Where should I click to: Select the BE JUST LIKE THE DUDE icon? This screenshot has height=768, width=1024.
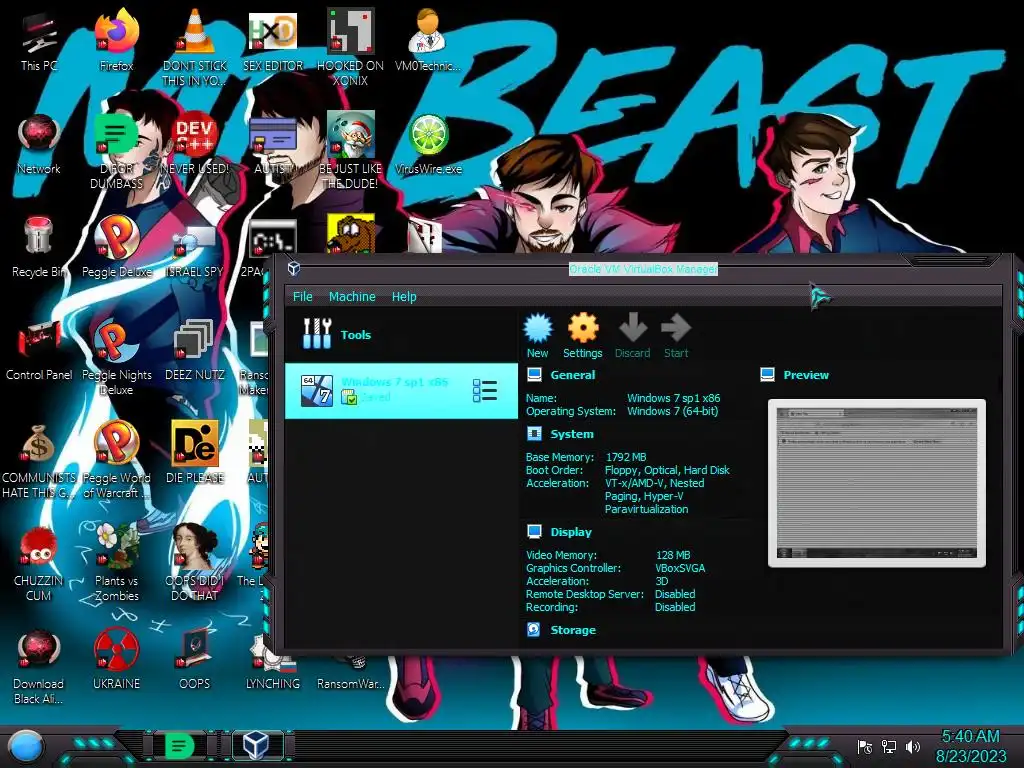pos(351,150)
